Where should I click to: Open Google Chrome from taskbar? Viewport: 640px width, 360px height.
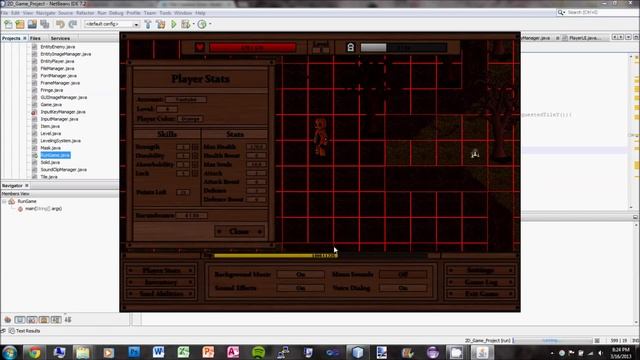click(x=35, y=352)
